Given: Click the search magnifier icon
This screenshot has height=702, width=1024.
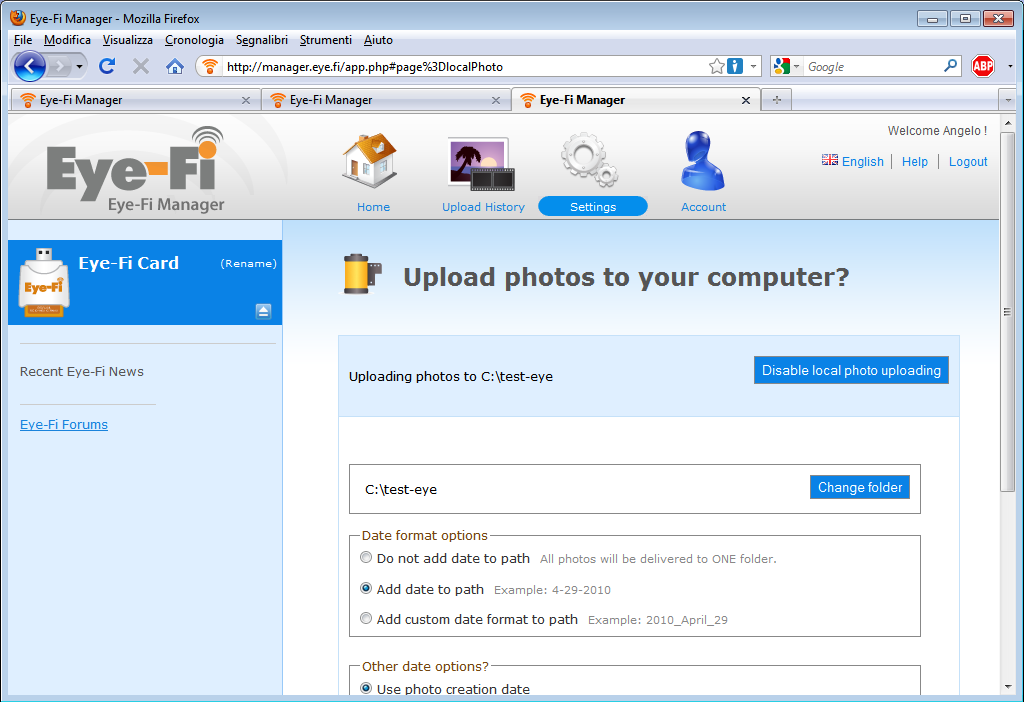Looking at the screenshot, I should 950,66.
